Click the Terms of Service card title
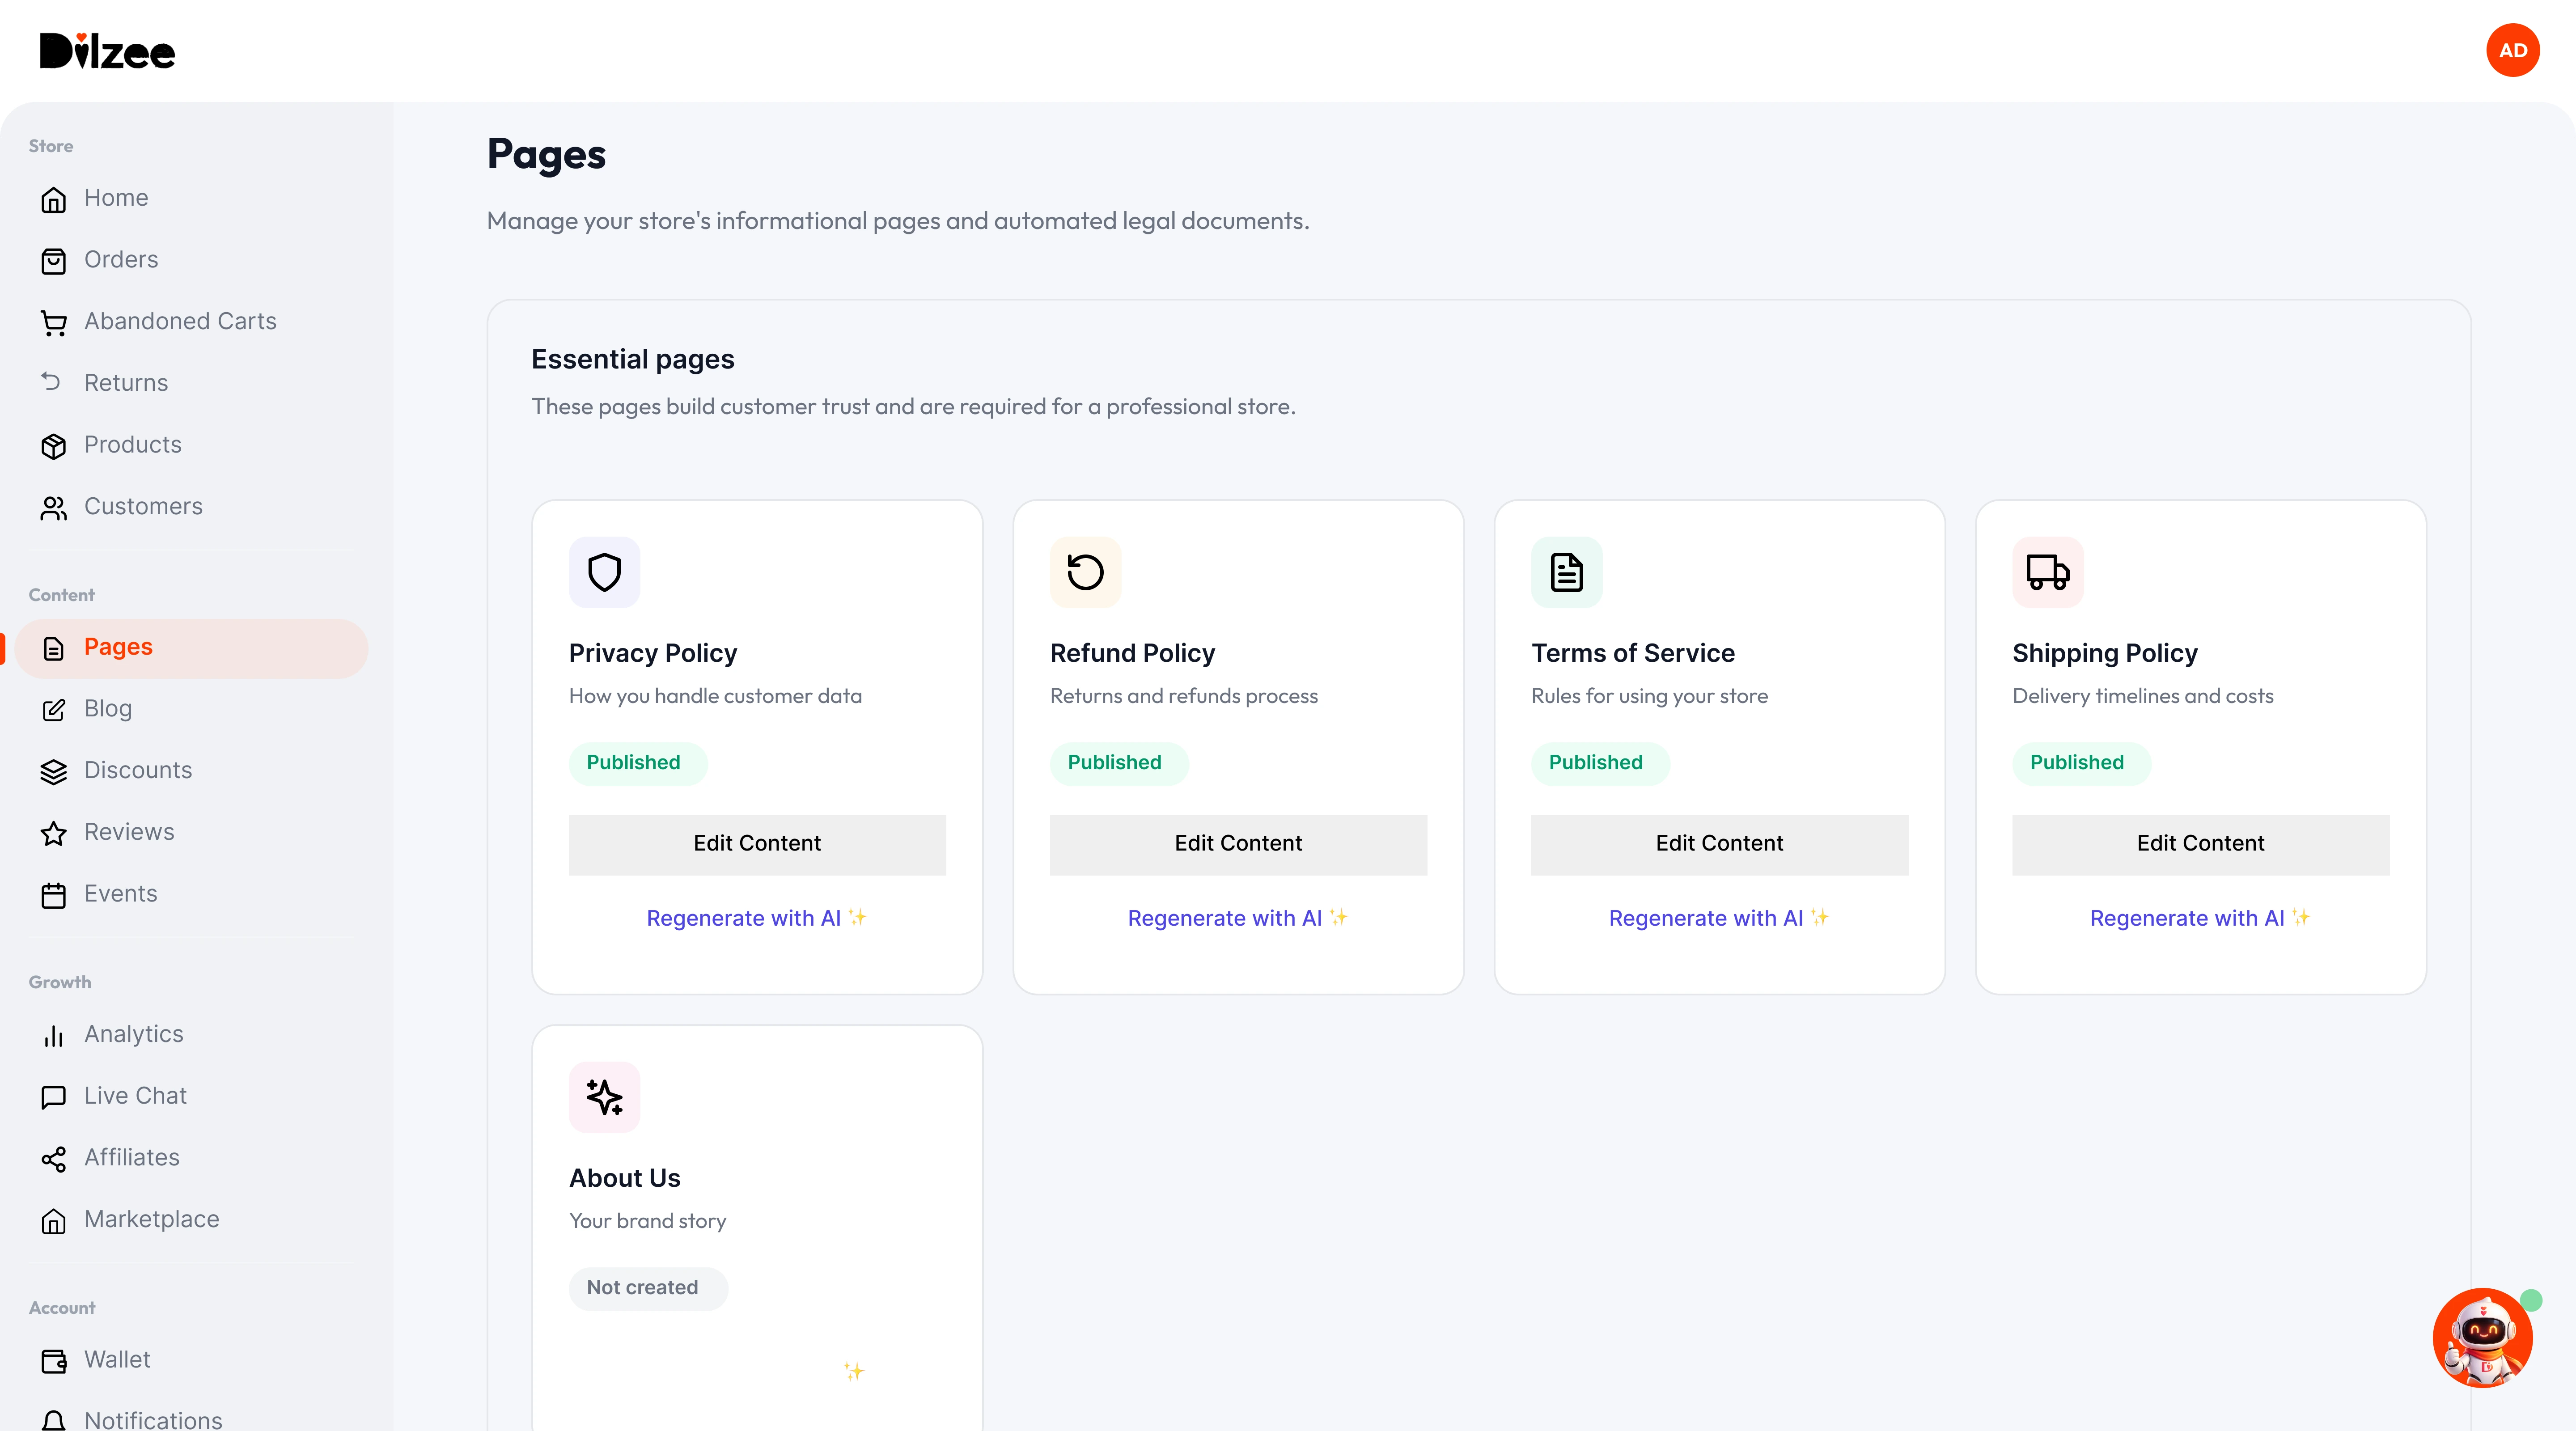The width and height of the screenshot is (2576, 1431). click(x=1633, y=653)
